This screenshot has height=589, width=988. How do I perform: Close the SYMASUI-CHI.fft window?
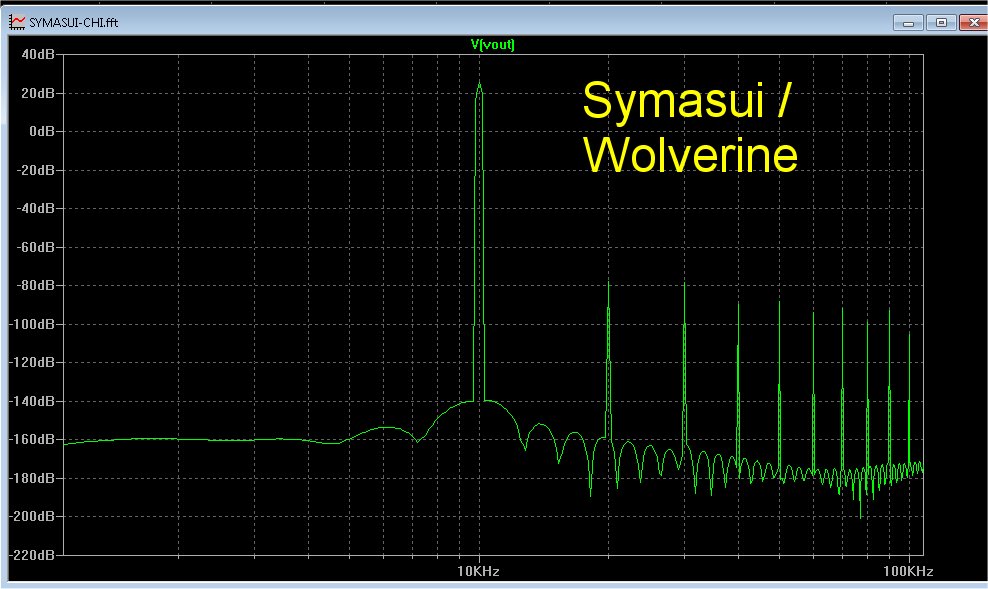pyautogui.click(x=974, y=23)
